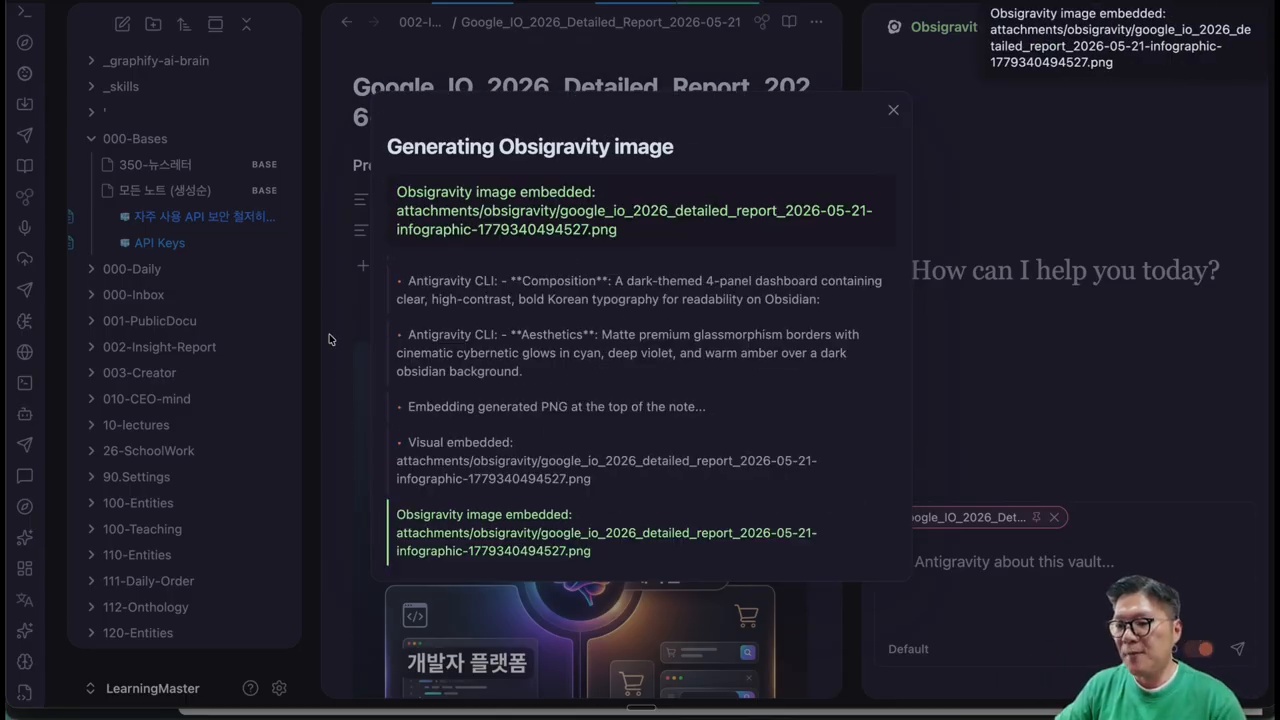Collapse the 000-Bases folder
The image size is (1280, 720).
91,139
